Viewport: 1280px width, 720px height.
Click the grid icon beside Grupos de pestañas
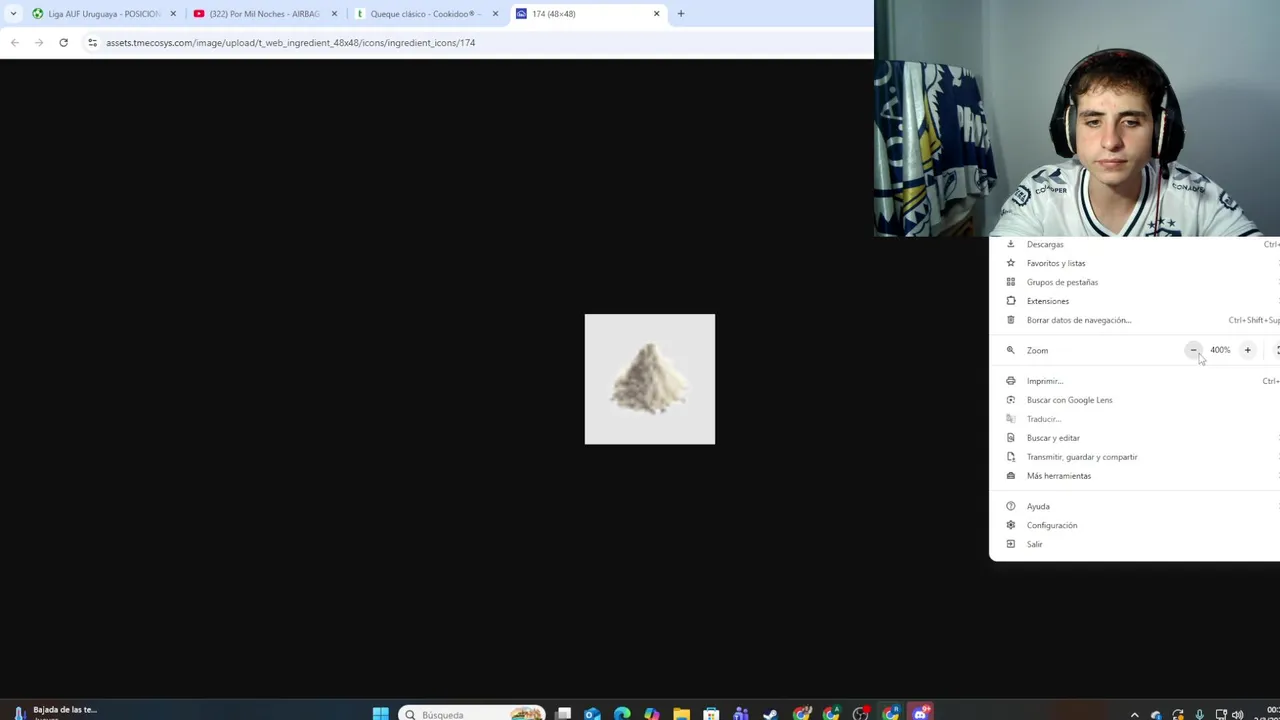click(x=1010, y=282)
